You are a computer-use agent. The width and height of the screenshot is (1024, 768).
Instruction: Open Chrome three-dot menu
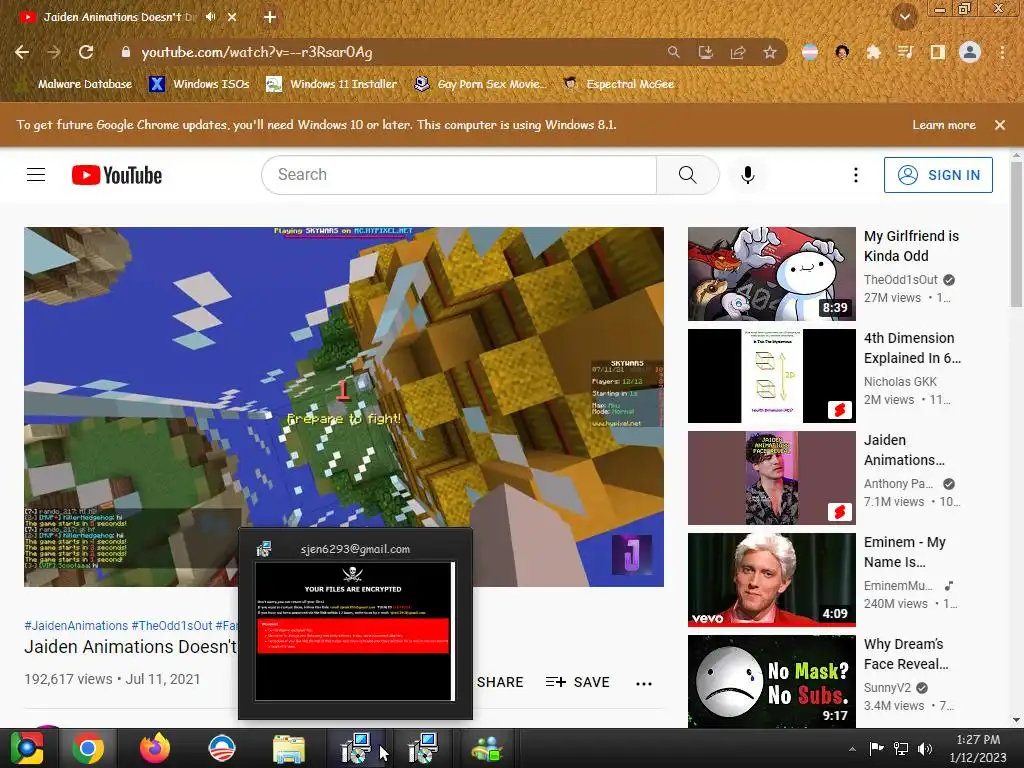(x=1002, y=52)
